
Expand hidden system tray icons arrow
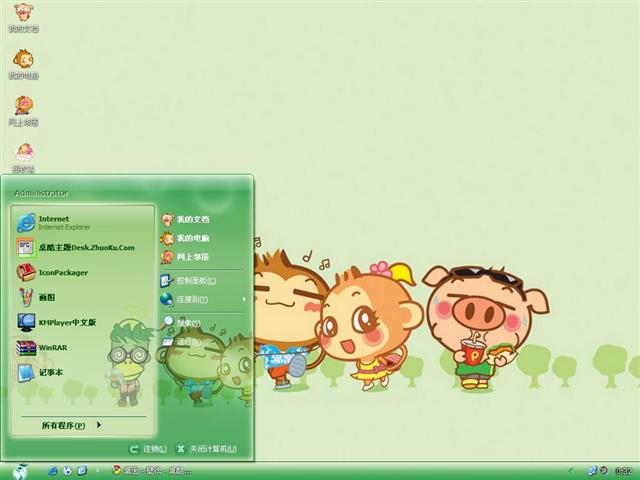tap(570, 471)
